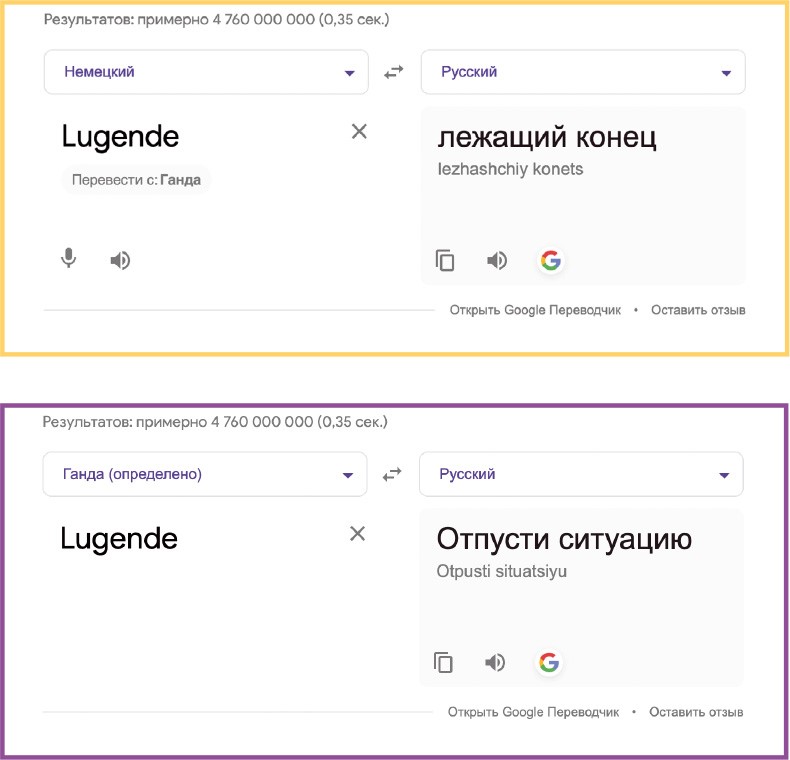Image resolution: width=790 pixels, height=760 pixels.
Task: Play audio of "Отпусти ситуацию" translation
Action: [x=494, y=662]
